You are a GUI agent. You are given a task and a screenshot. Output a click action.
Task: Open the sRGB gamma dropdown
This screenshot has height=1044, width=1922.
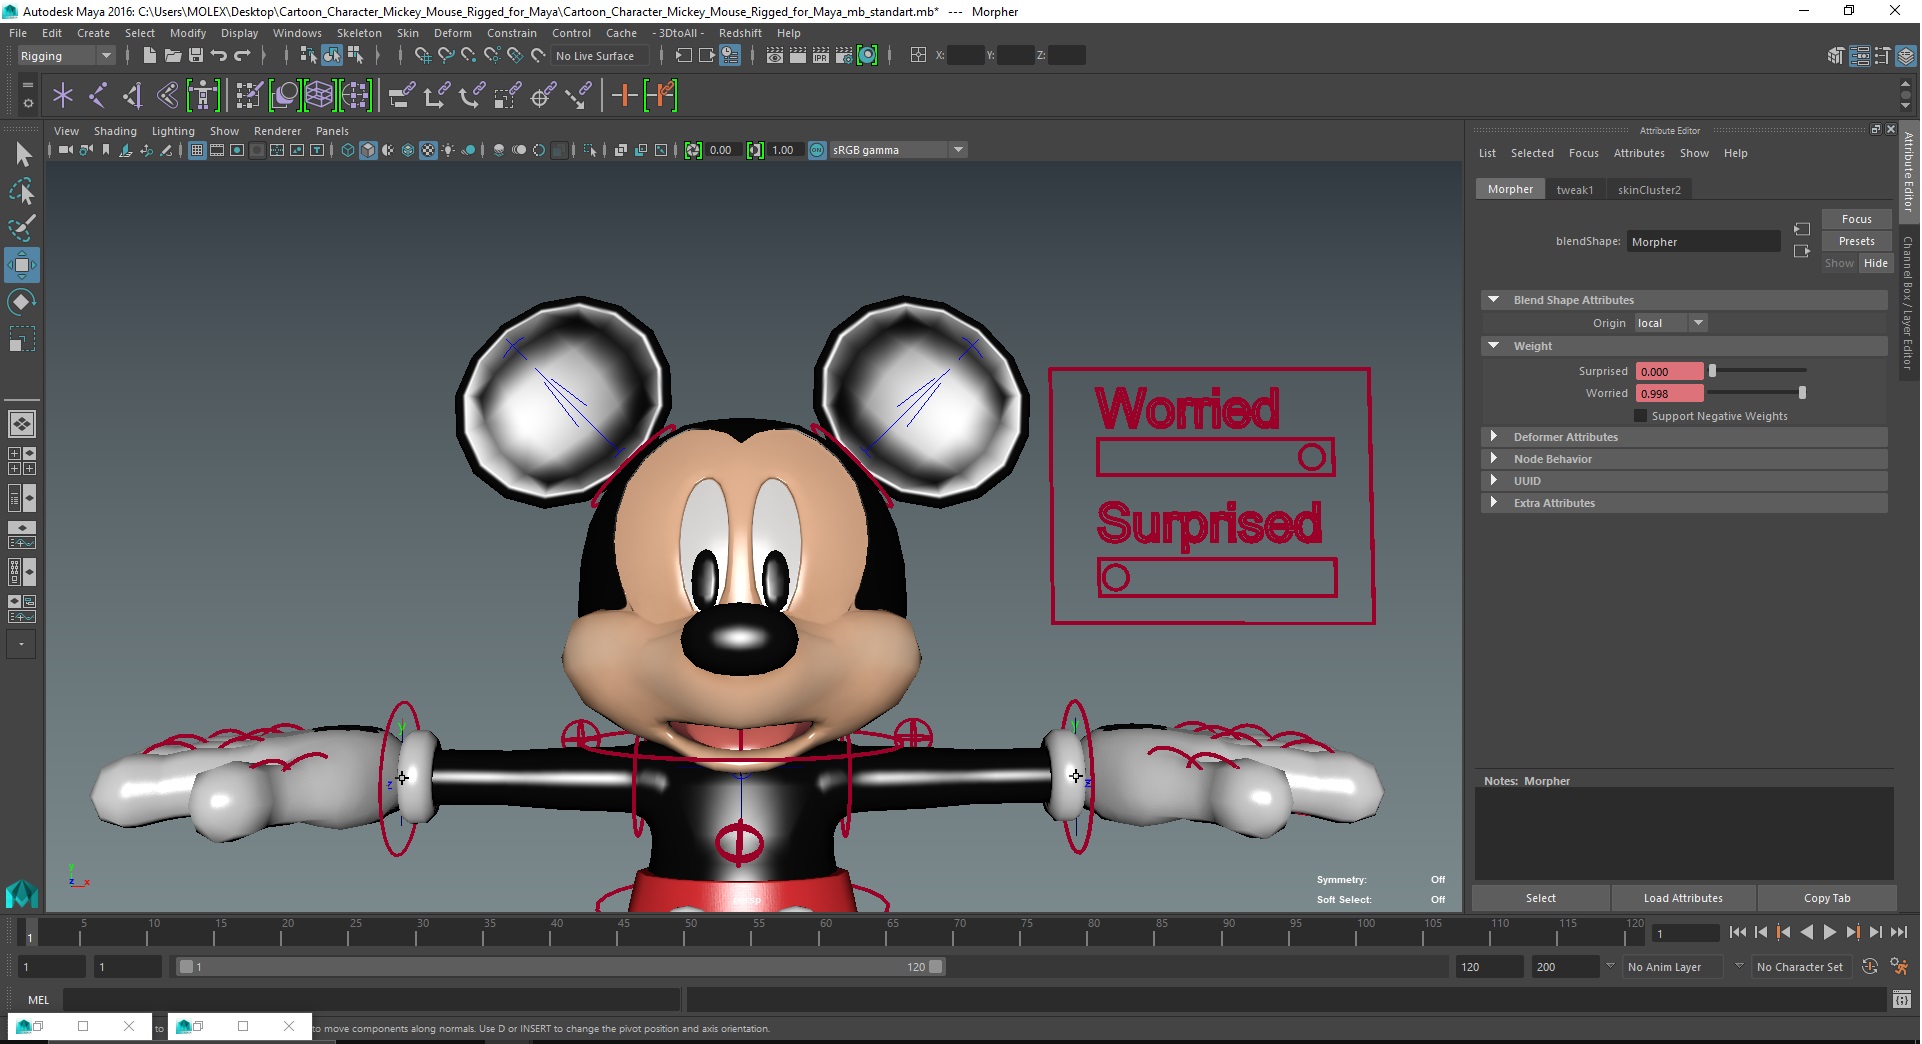[898, 150]
